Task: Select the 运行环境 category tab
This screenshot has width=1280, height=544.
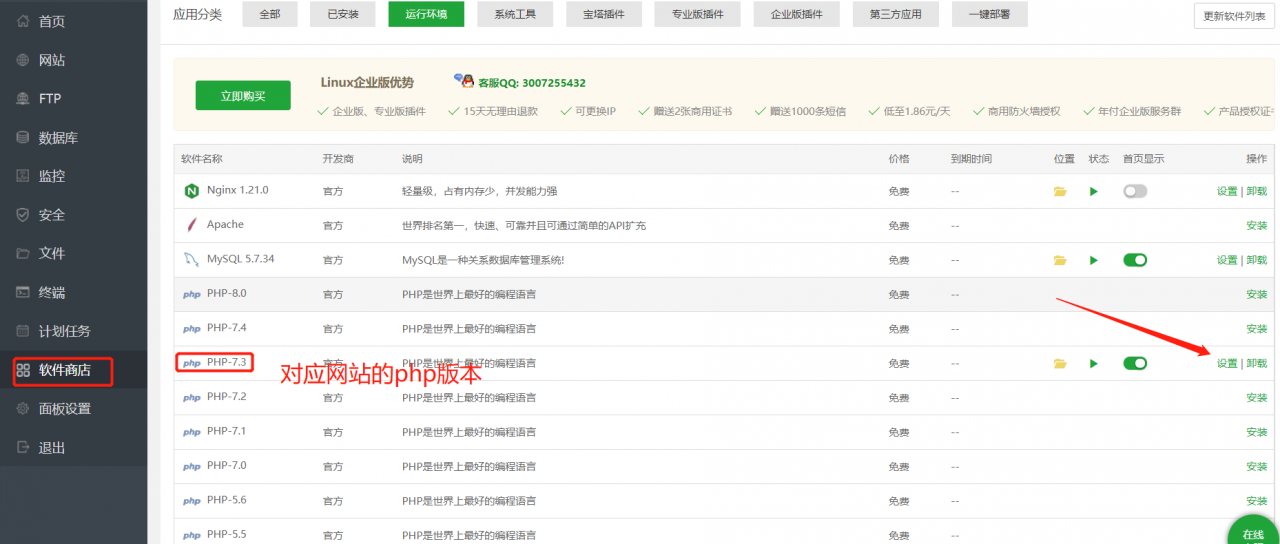Action: click(426, 15)
